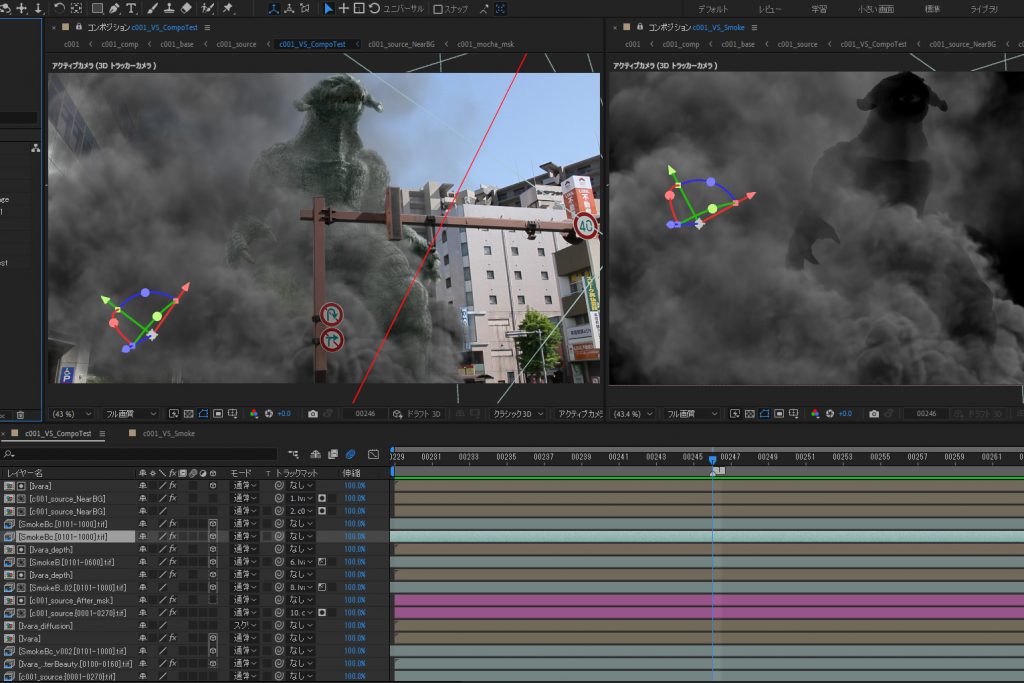Activate the Rotation gizmo circular-arrow icon
Viewport: 1024px width, 683px height.
[x=374, y=8]
